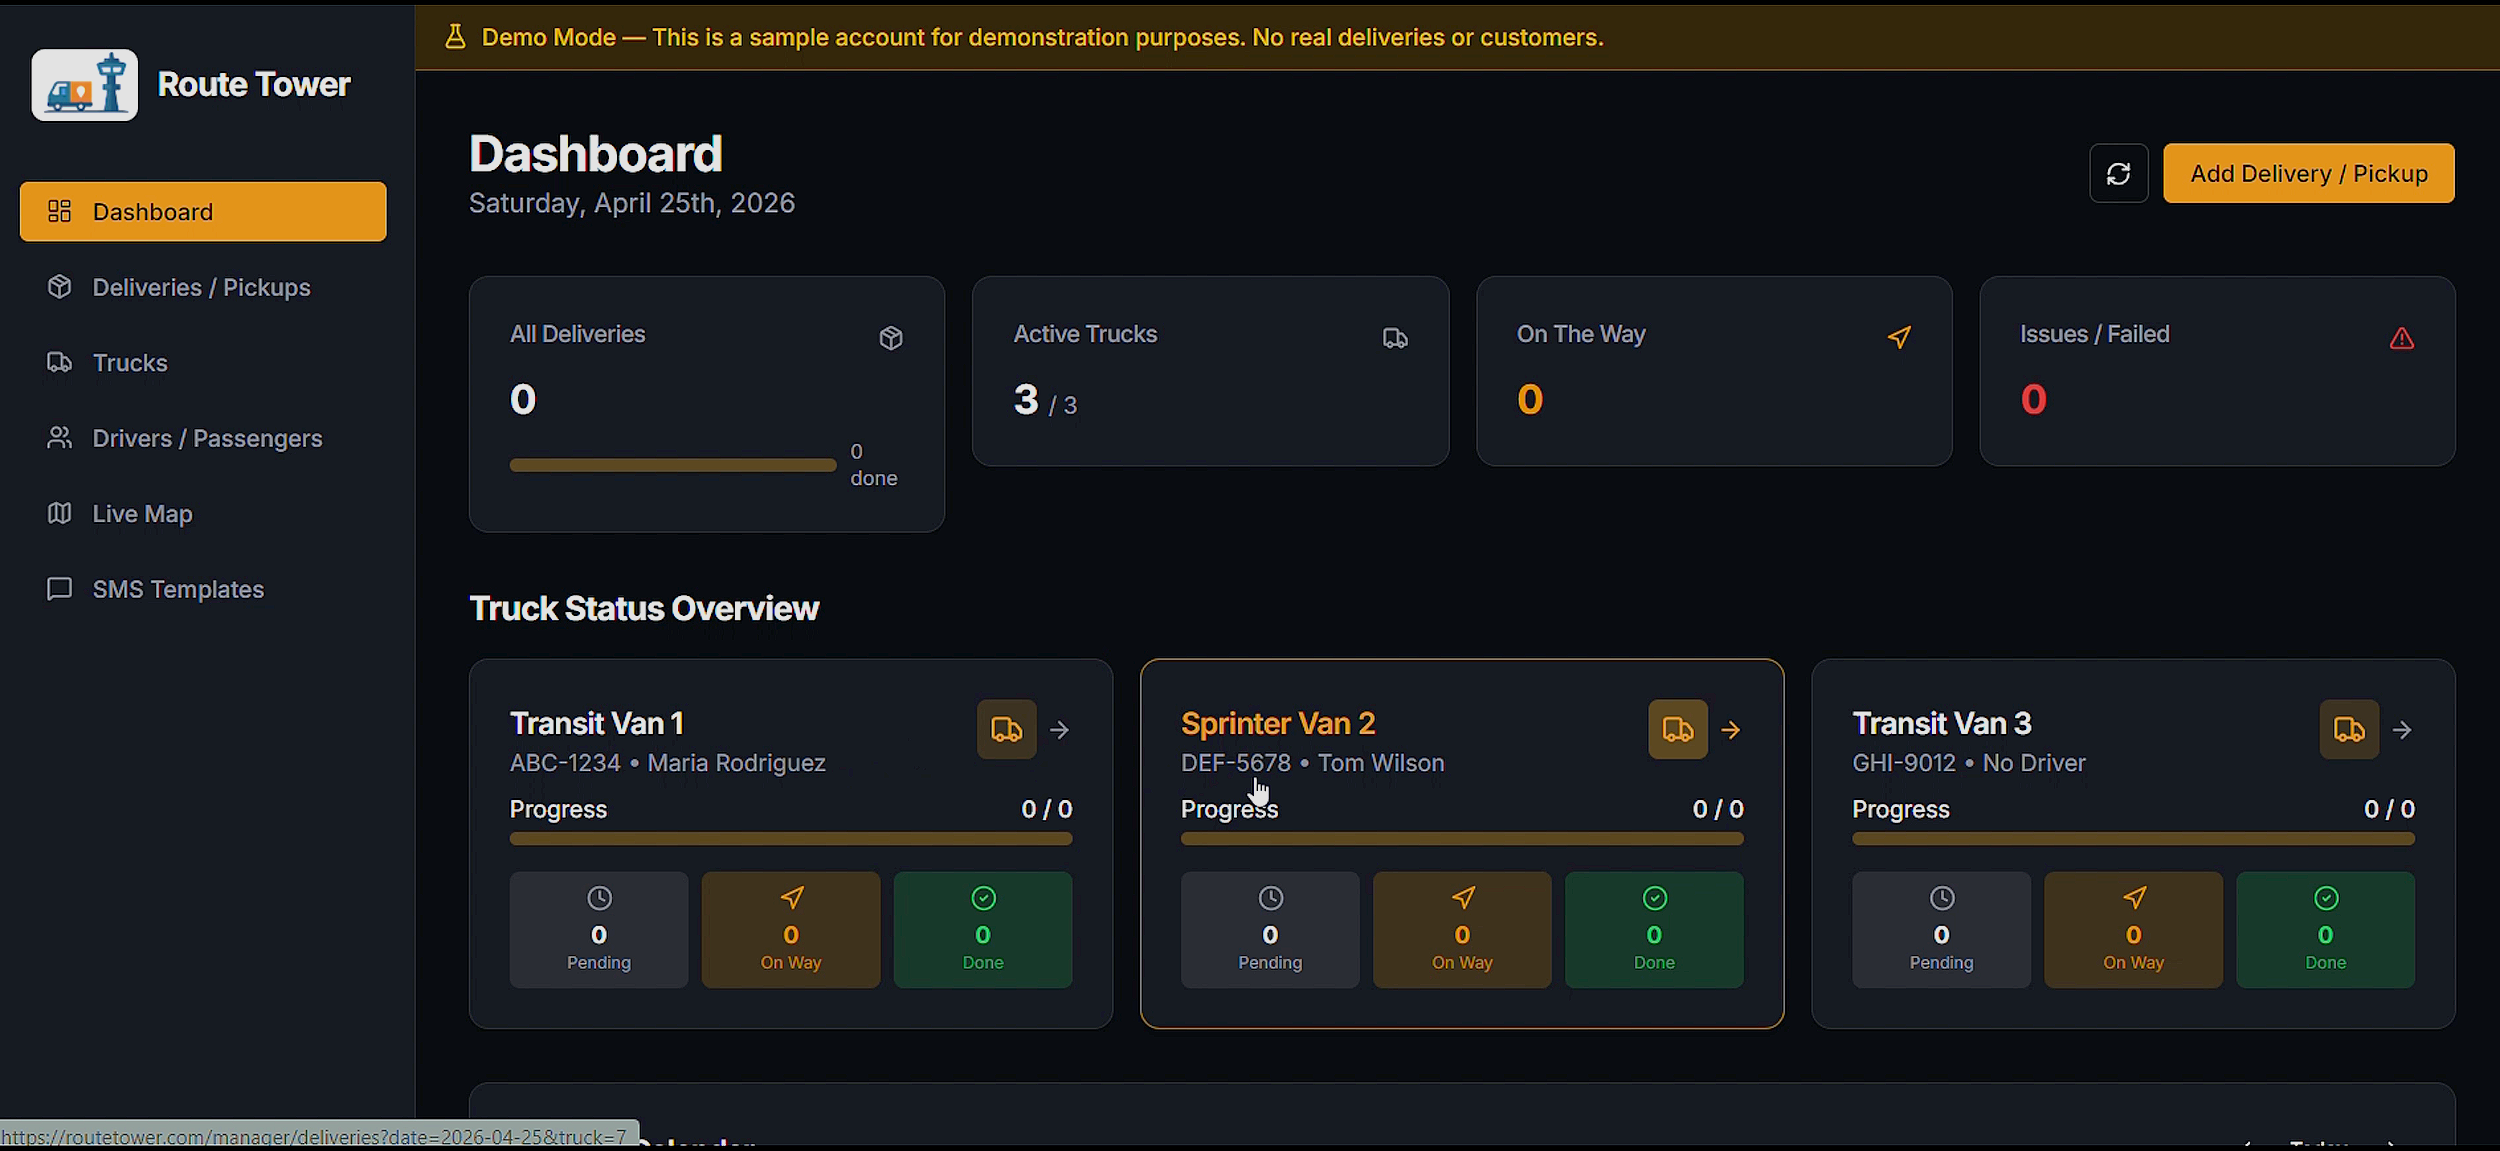Open SMS Templates in sidebar
Viewport: 2500px width, 1151px height.
[x=178, y=589]
